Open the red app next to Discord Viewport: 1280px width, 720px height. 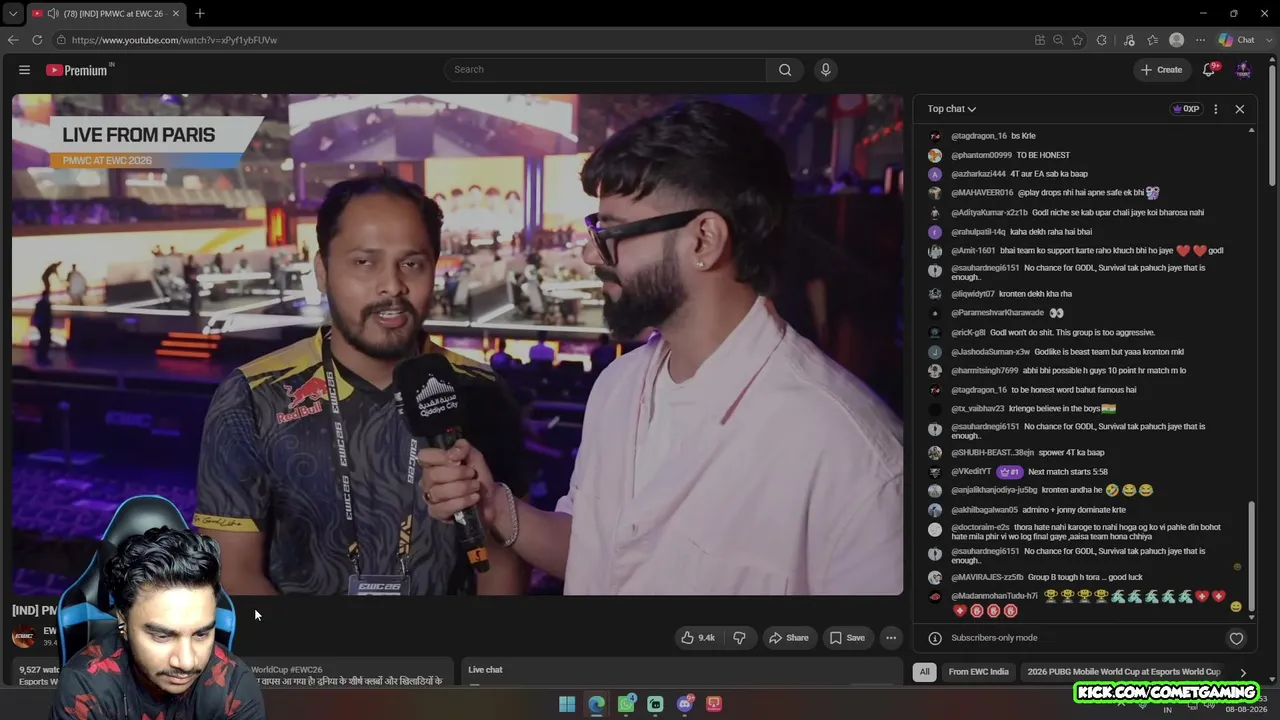[714, 704]
